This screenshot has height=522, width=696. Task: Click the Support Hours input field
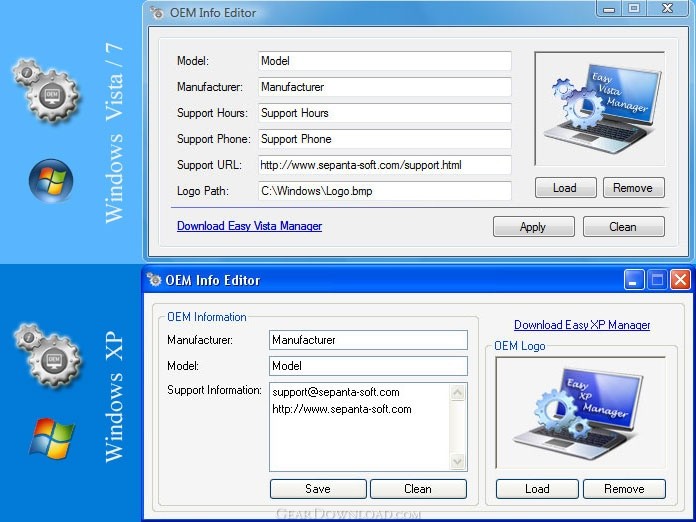pyautogui.click(x=384, y=113)
